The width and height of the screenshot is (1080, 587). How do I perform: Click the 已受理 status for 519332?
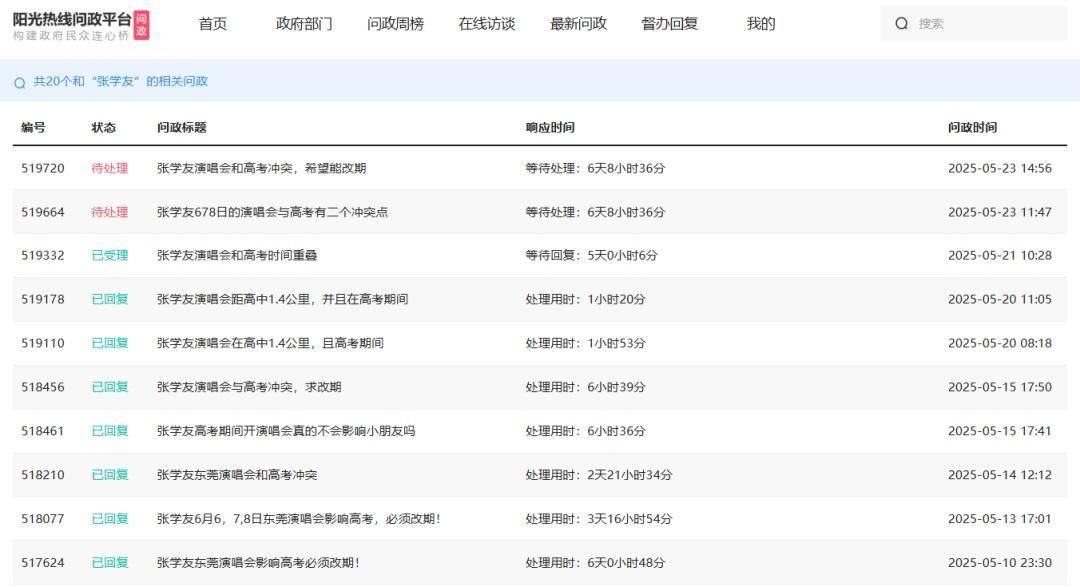[110, 256]
